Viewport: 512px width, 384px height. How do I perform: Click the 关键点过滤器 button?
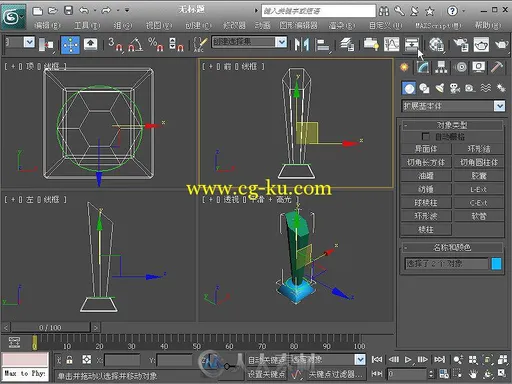335,374
